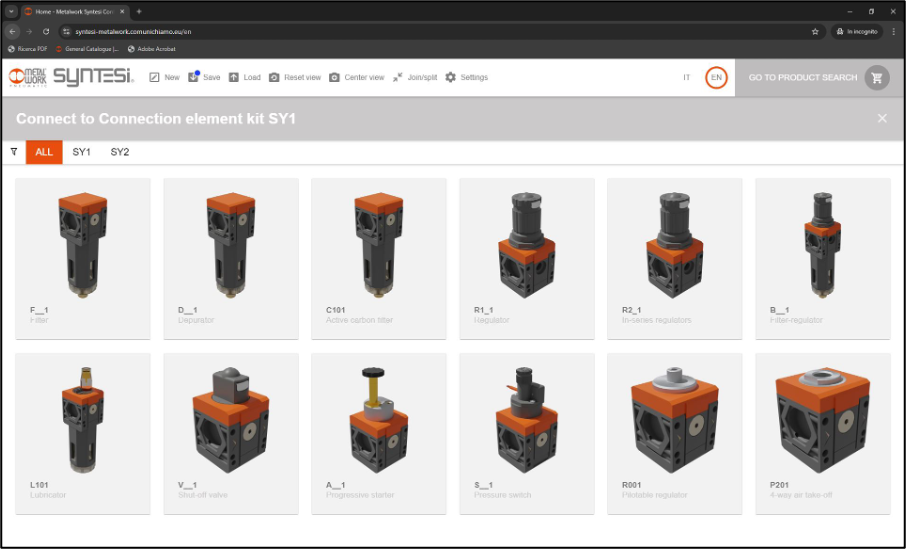Select the SY1 filter tab

pos(81,152)
